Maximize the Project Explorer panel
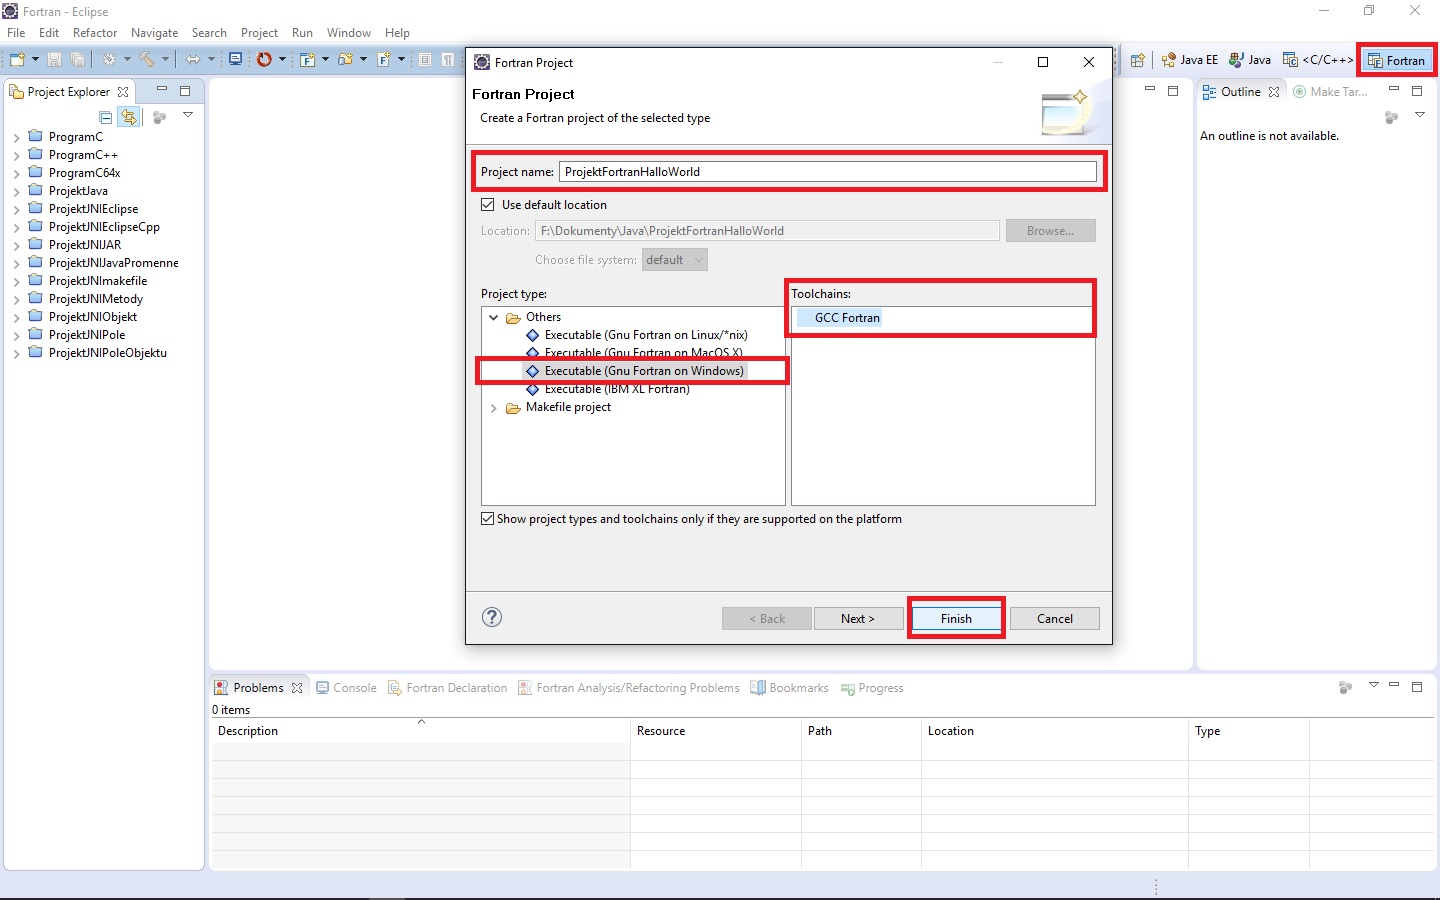Screen dimensions: 1440x900 (185, 91)
